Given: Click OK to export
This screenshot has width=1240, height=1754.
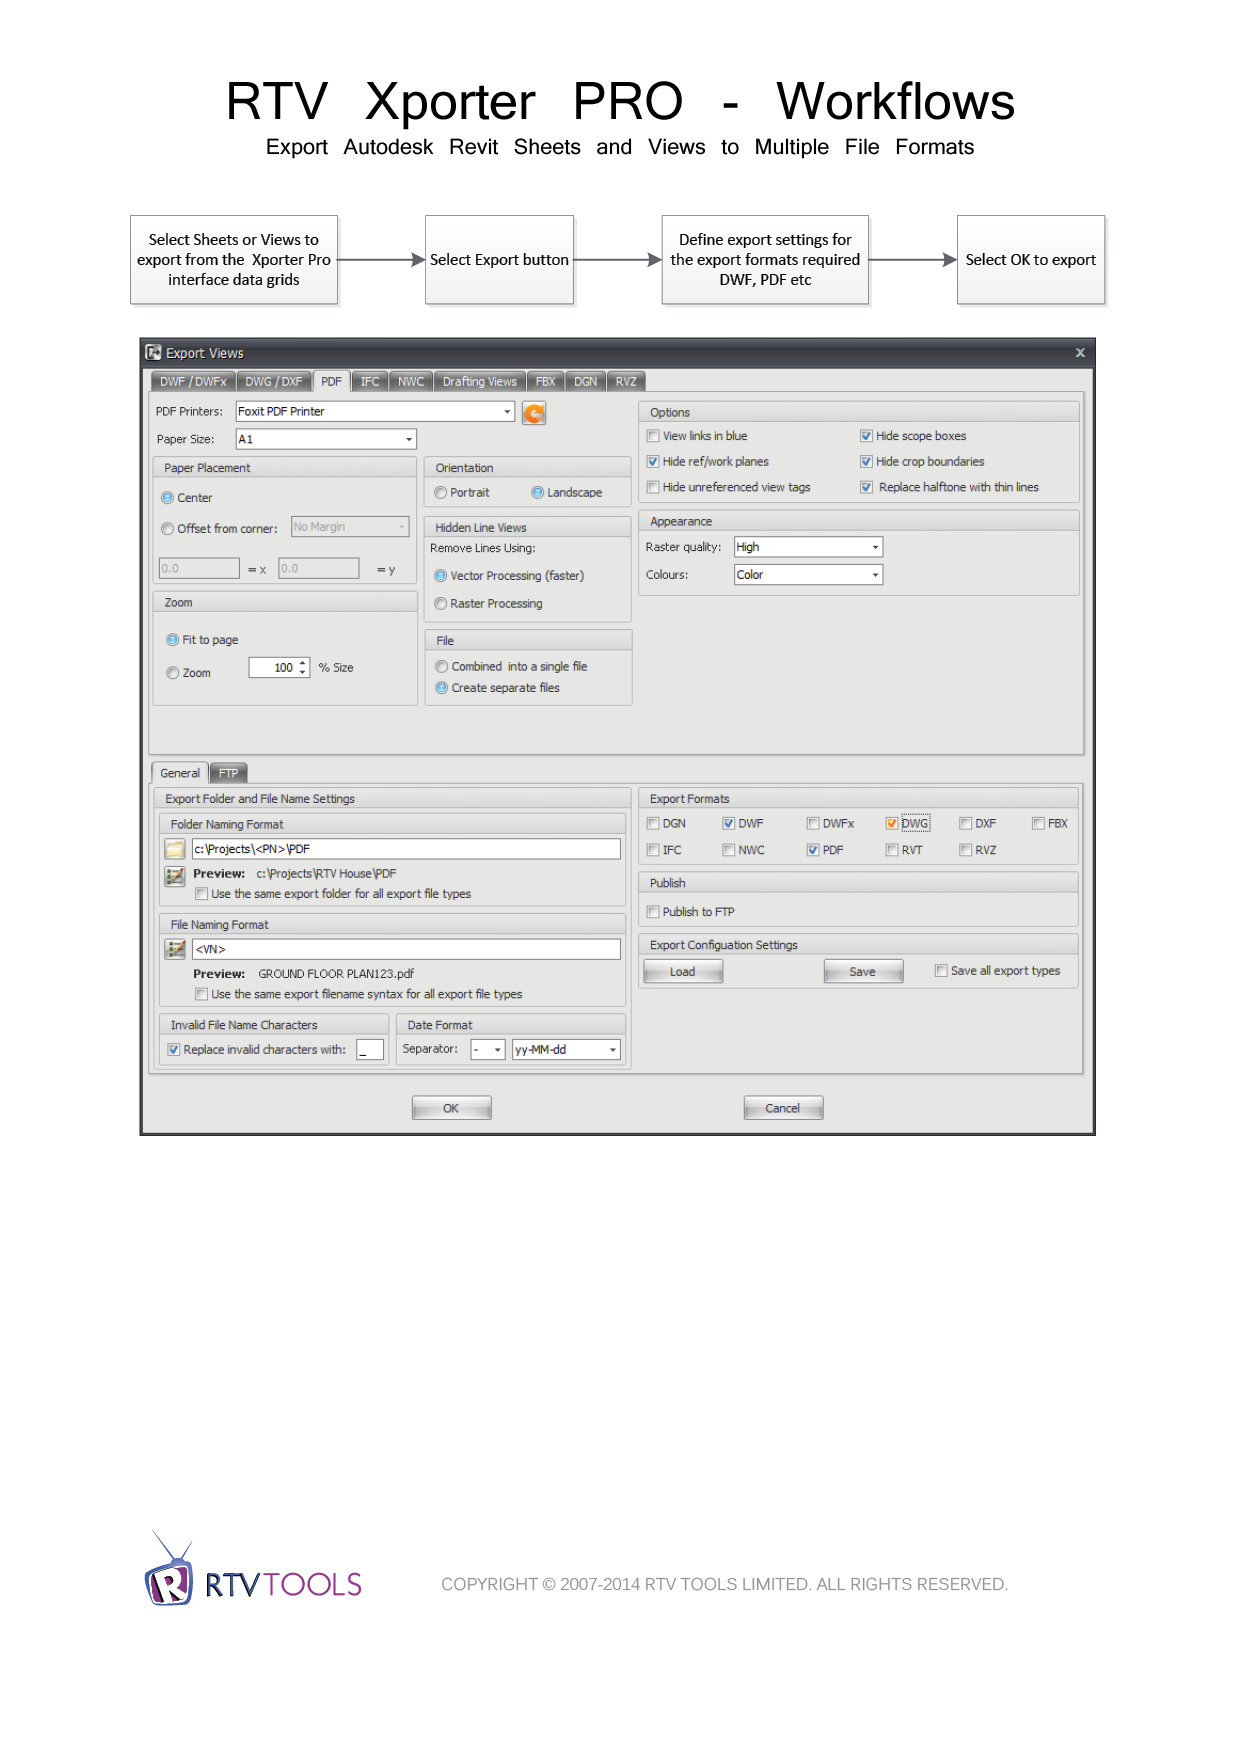Looking at the screenshot, I should 451,1108.
